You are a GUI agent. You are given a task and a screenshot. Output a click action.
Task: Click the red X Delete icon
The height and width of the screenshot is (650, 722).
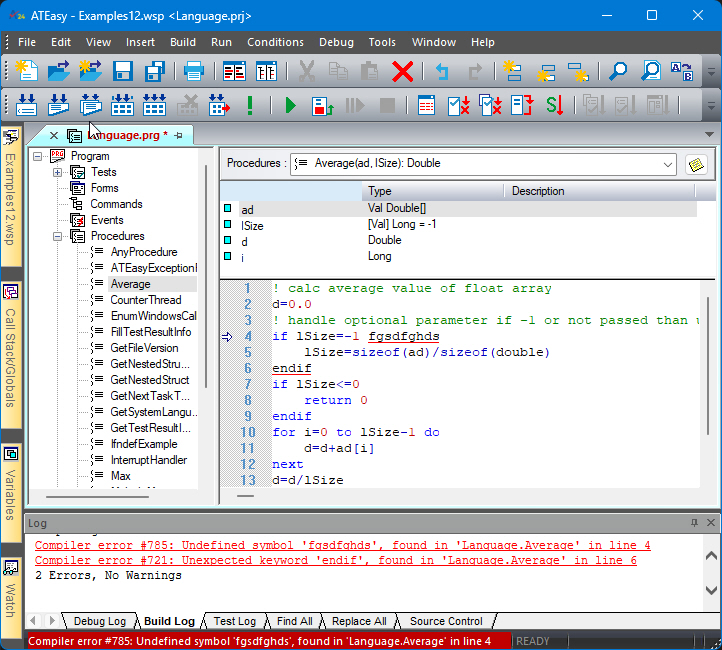point(403,71)
